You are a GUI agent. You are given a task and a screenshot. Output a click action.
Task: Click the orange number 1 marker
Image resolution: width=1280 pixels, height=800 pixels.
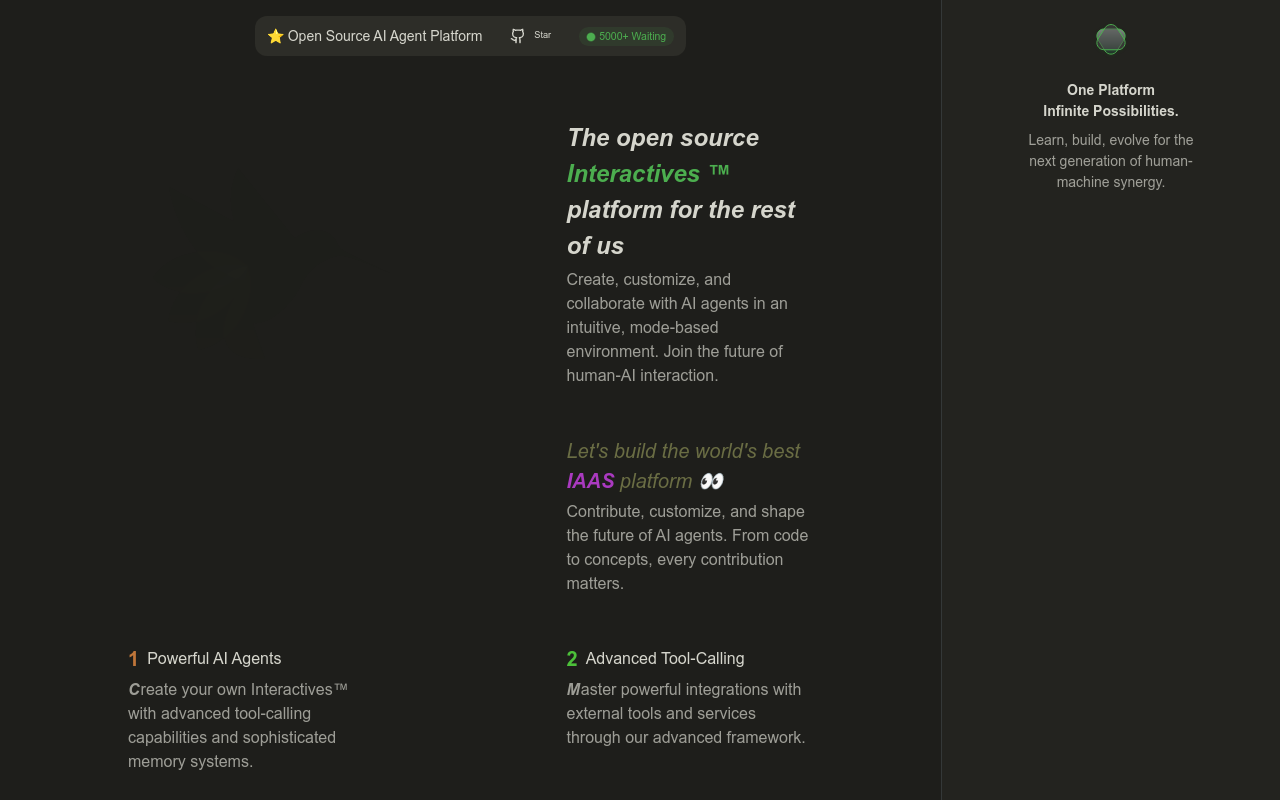(133, 659)
